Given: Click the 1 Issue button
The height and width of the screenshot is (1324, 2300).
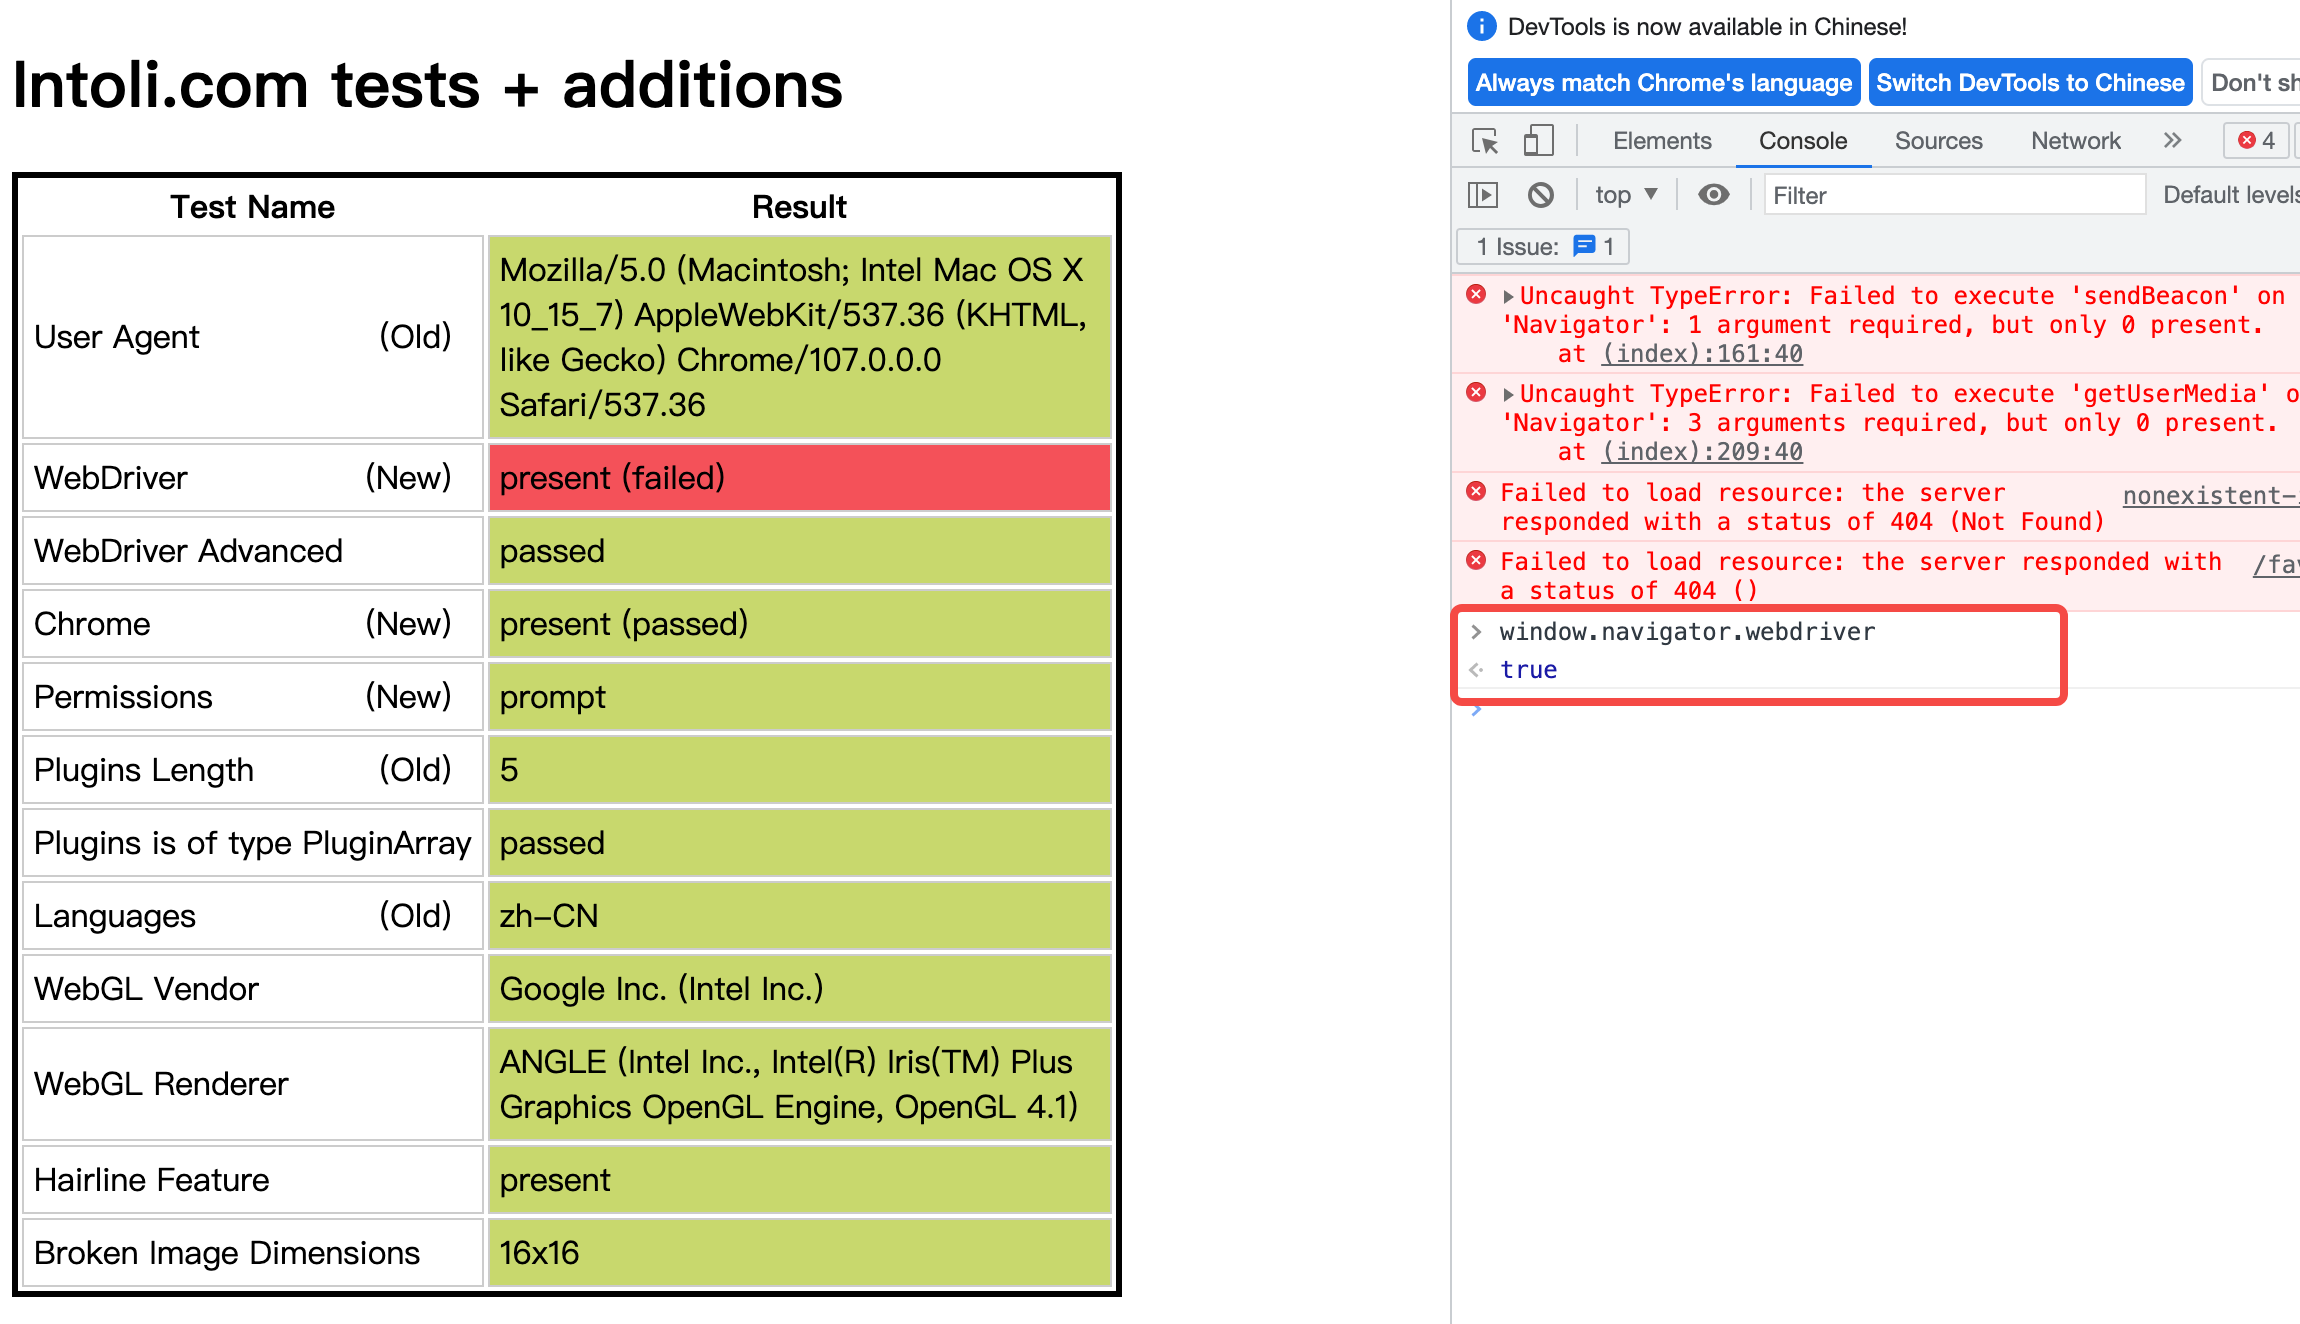Looking at the screenshot, I should tap(1544, 247).
